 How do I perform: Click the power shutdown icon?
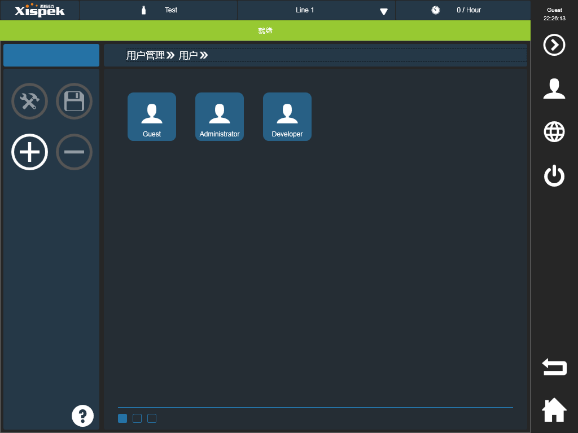(x=554, y=176)
